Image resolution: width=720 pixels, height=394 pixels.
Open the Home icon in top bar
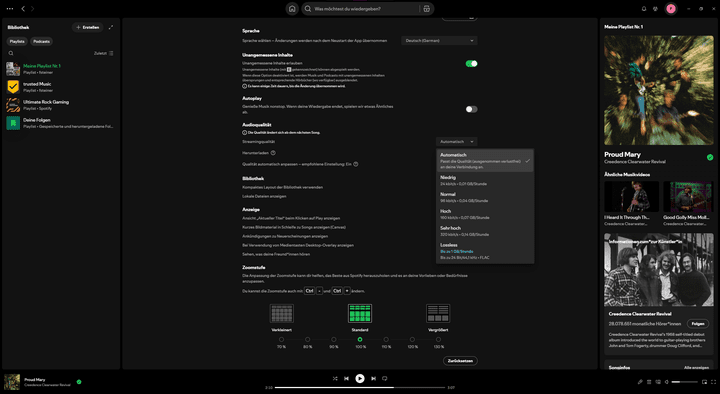pyautogui.click(x=292, y=9)
